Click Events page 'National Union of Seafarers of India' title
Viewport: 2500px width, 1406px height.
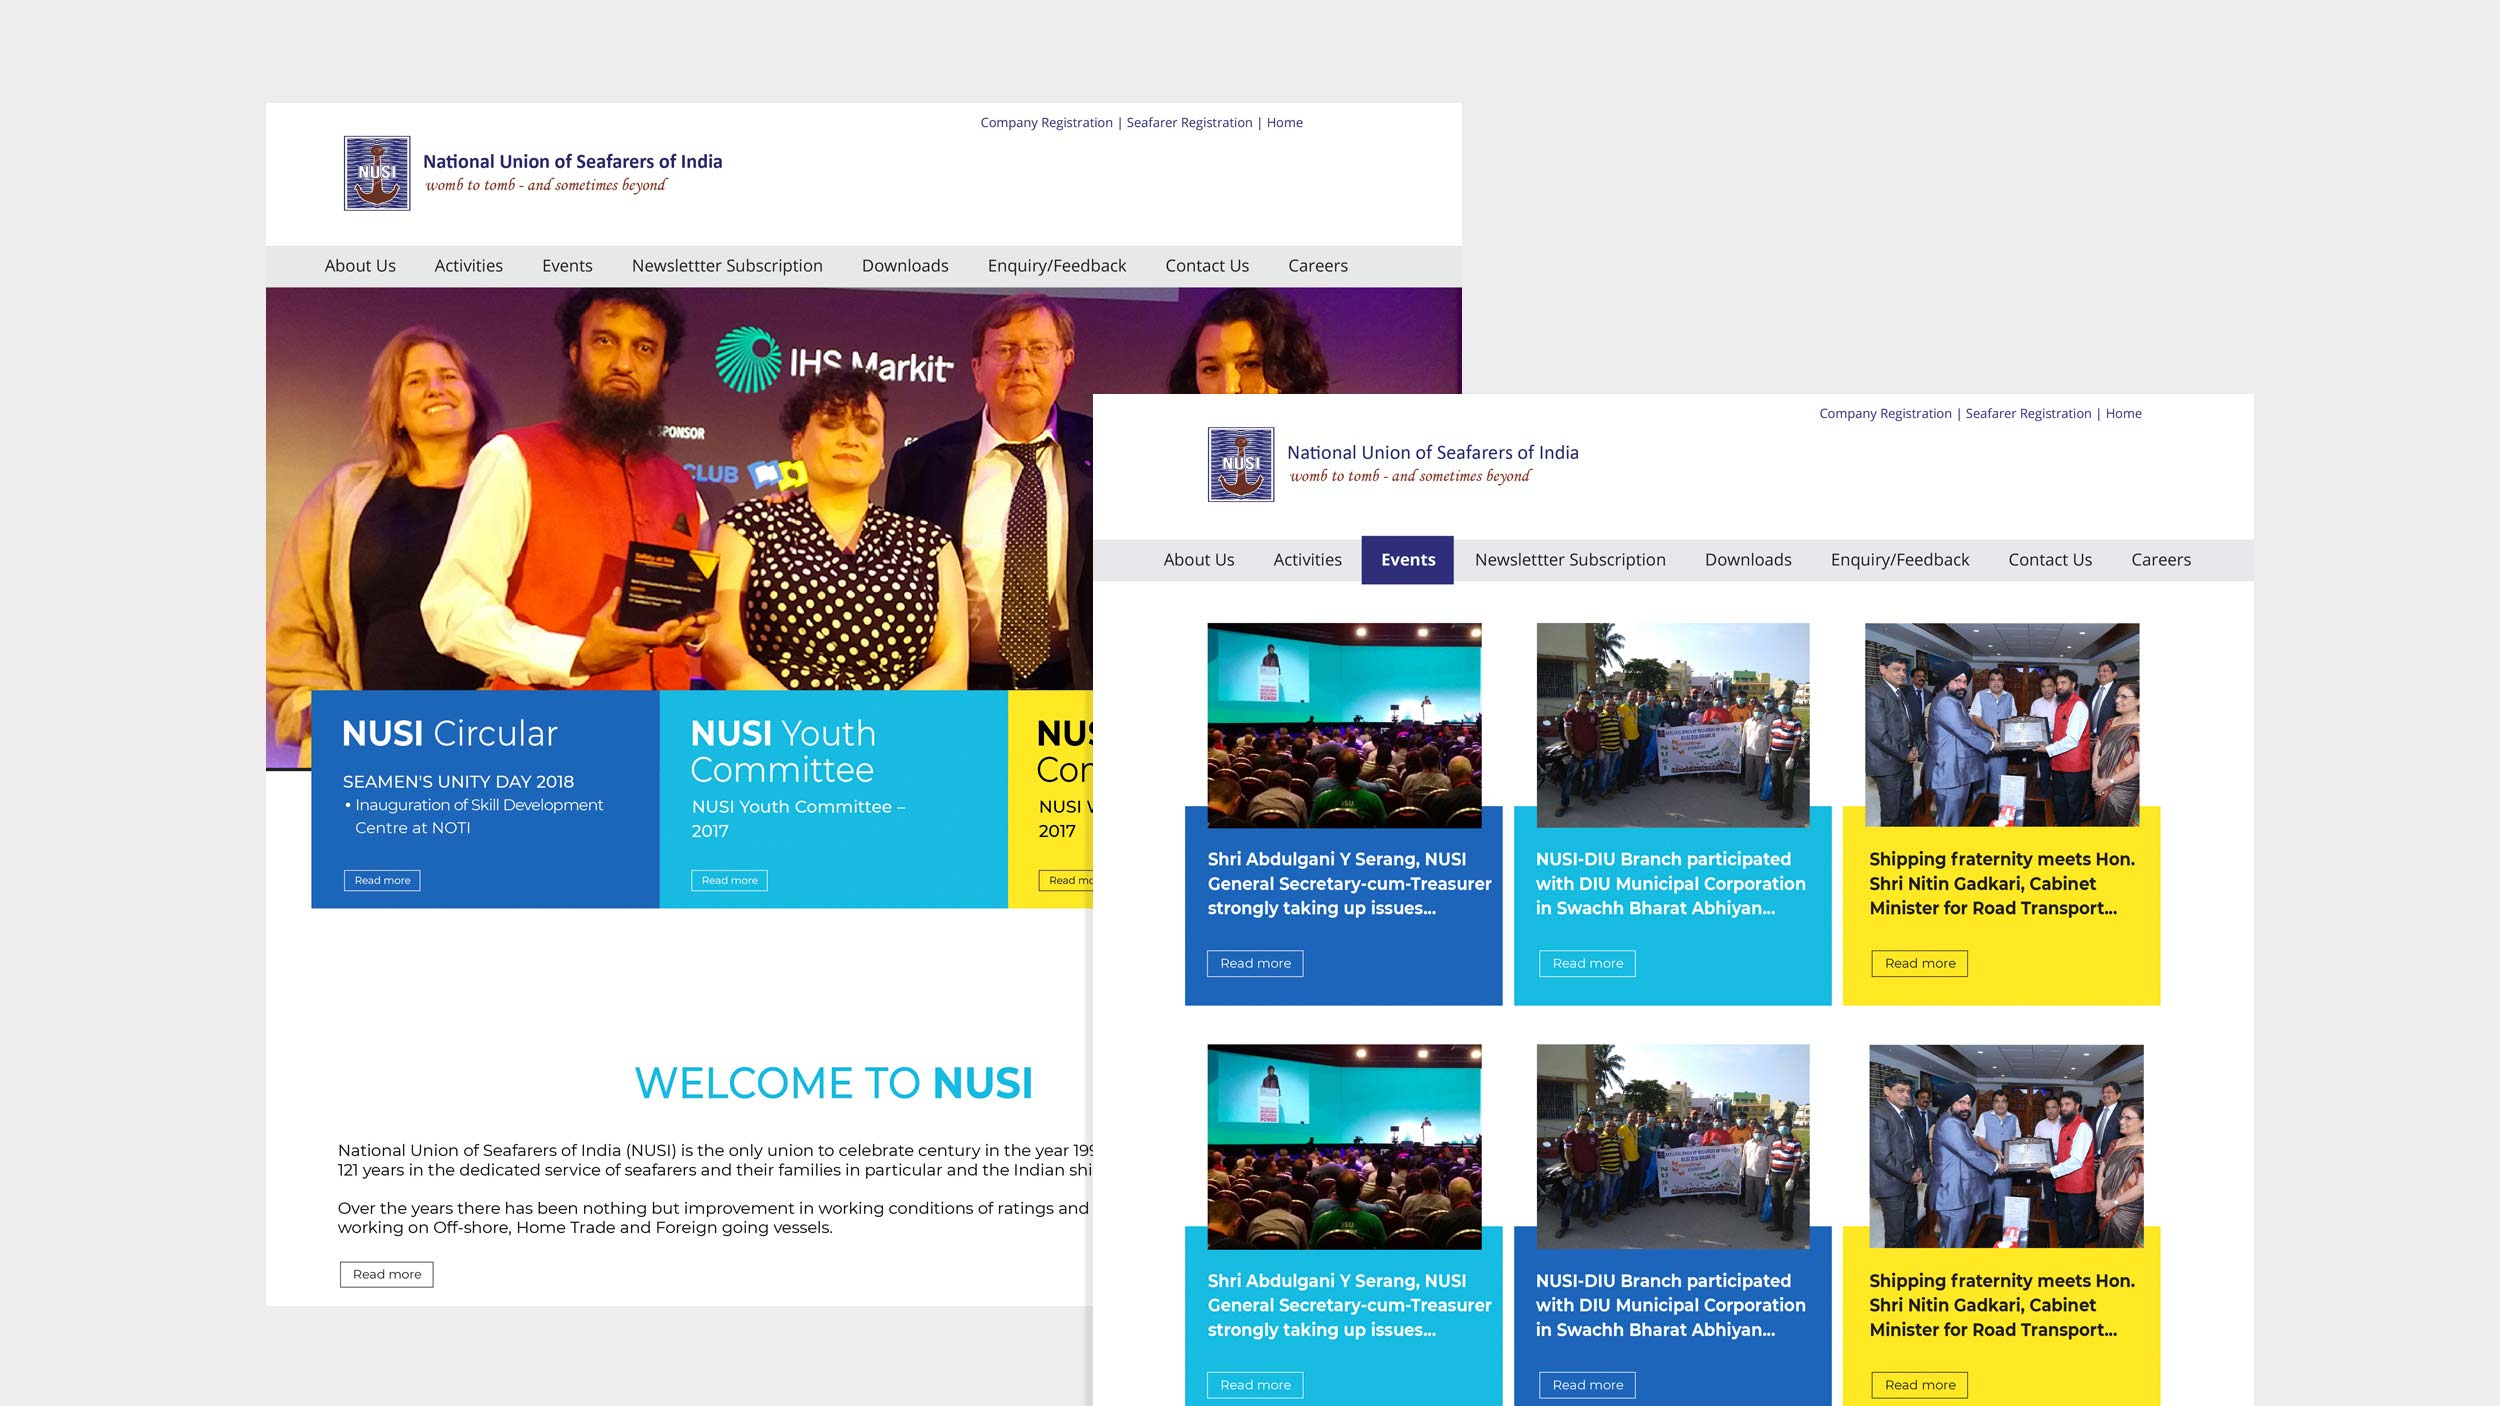point(1432,453)
